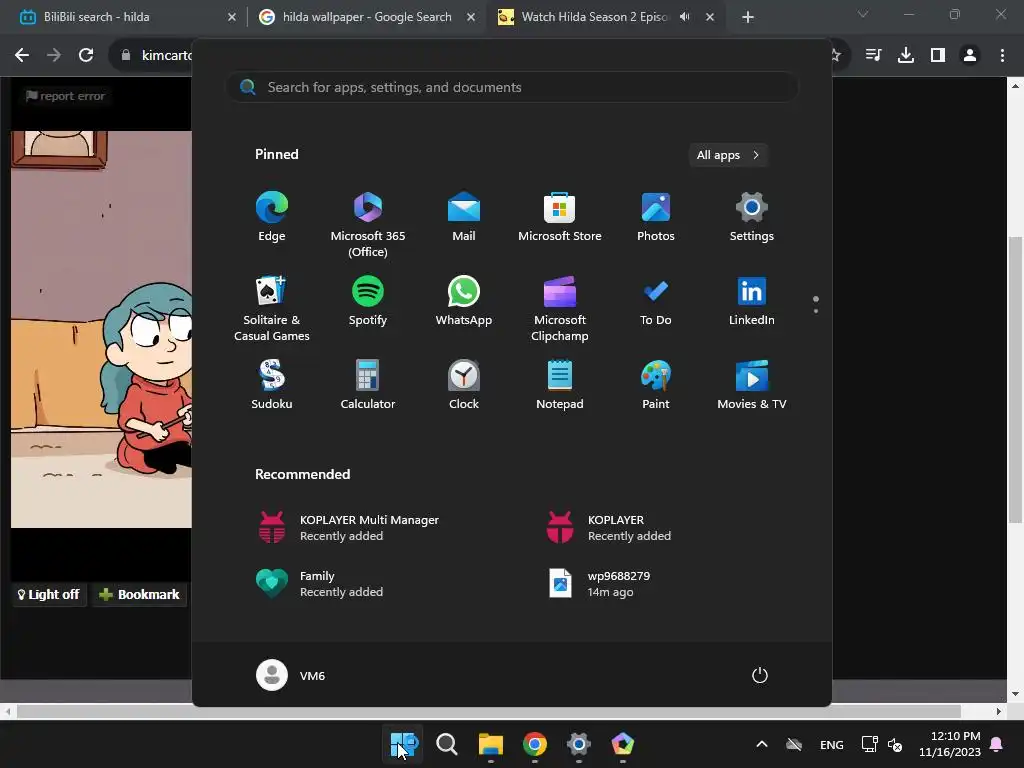
Task: Click the Start button on the taskbar
Action: (x=403, y=744)
